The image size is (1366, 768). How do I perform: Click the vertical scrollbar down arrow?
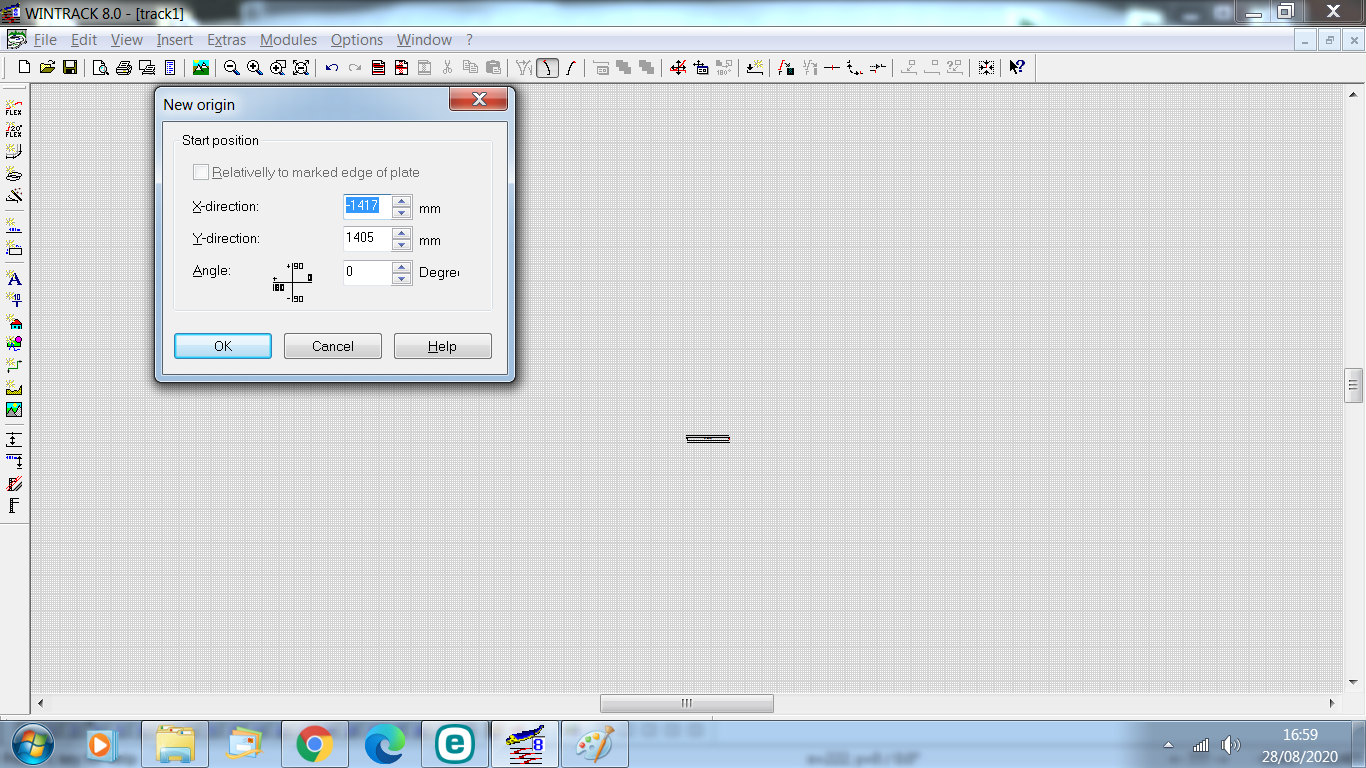click(x=1354, y=681)
